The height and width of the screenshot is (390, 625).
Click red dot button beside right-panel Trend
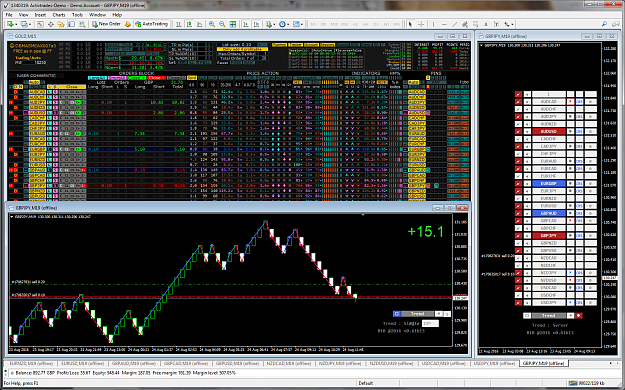pos(578,315)
